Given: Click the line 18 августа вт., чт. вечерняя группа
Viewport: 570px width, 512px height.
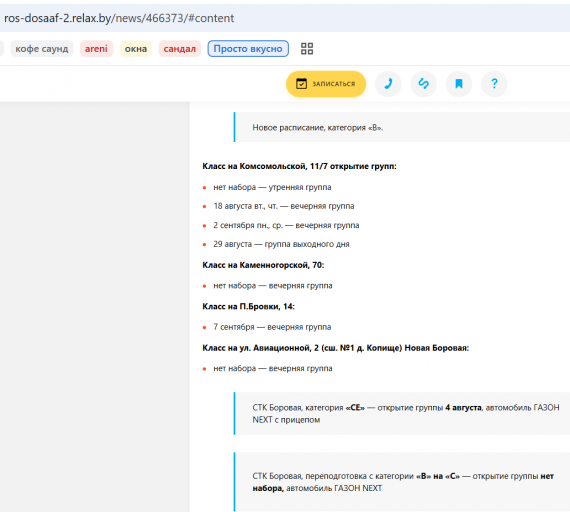Looking at the screenshot, I should click(284, 206).
